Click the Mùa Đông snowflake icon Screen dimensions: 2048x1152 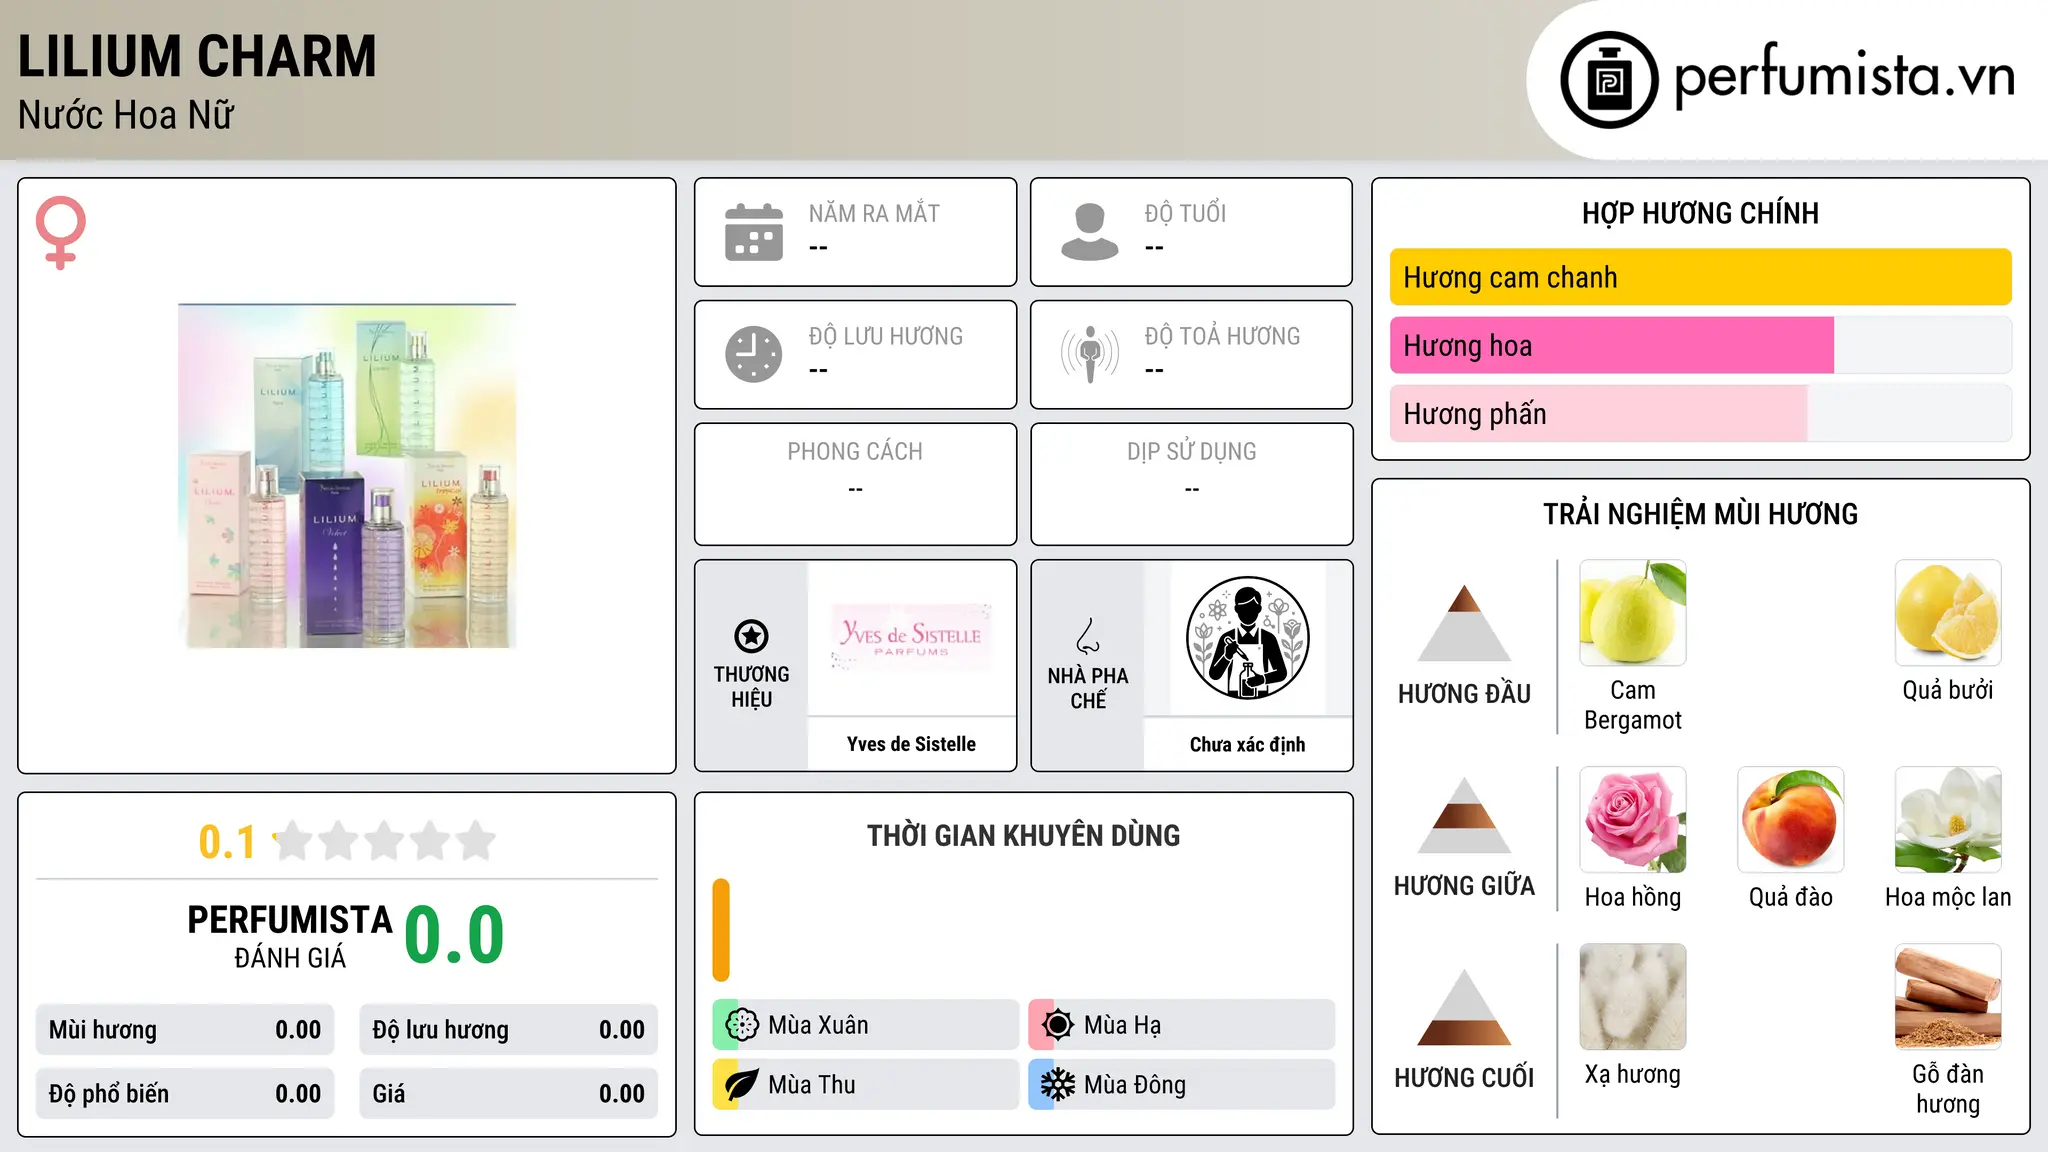point(1058,1085)
